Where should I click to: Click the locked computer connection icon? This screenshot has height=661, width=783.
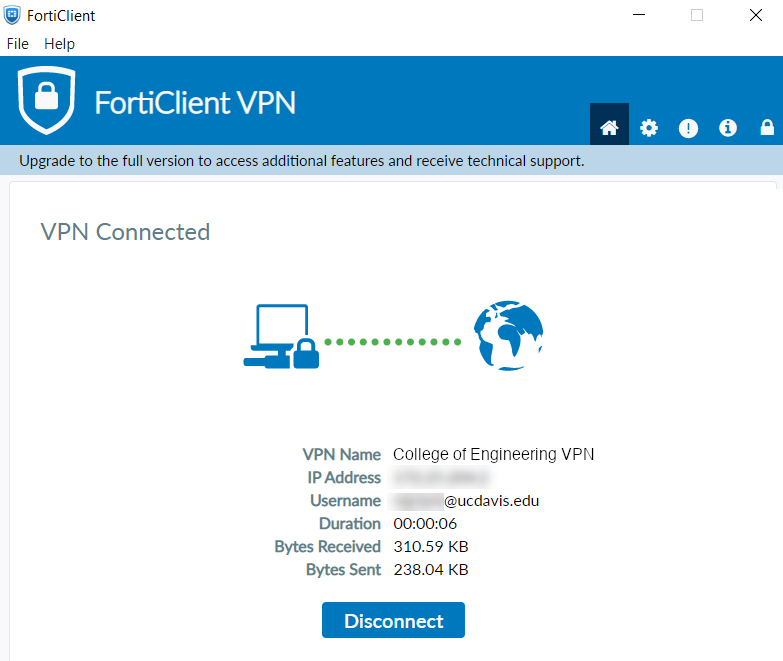coord(281,336)
